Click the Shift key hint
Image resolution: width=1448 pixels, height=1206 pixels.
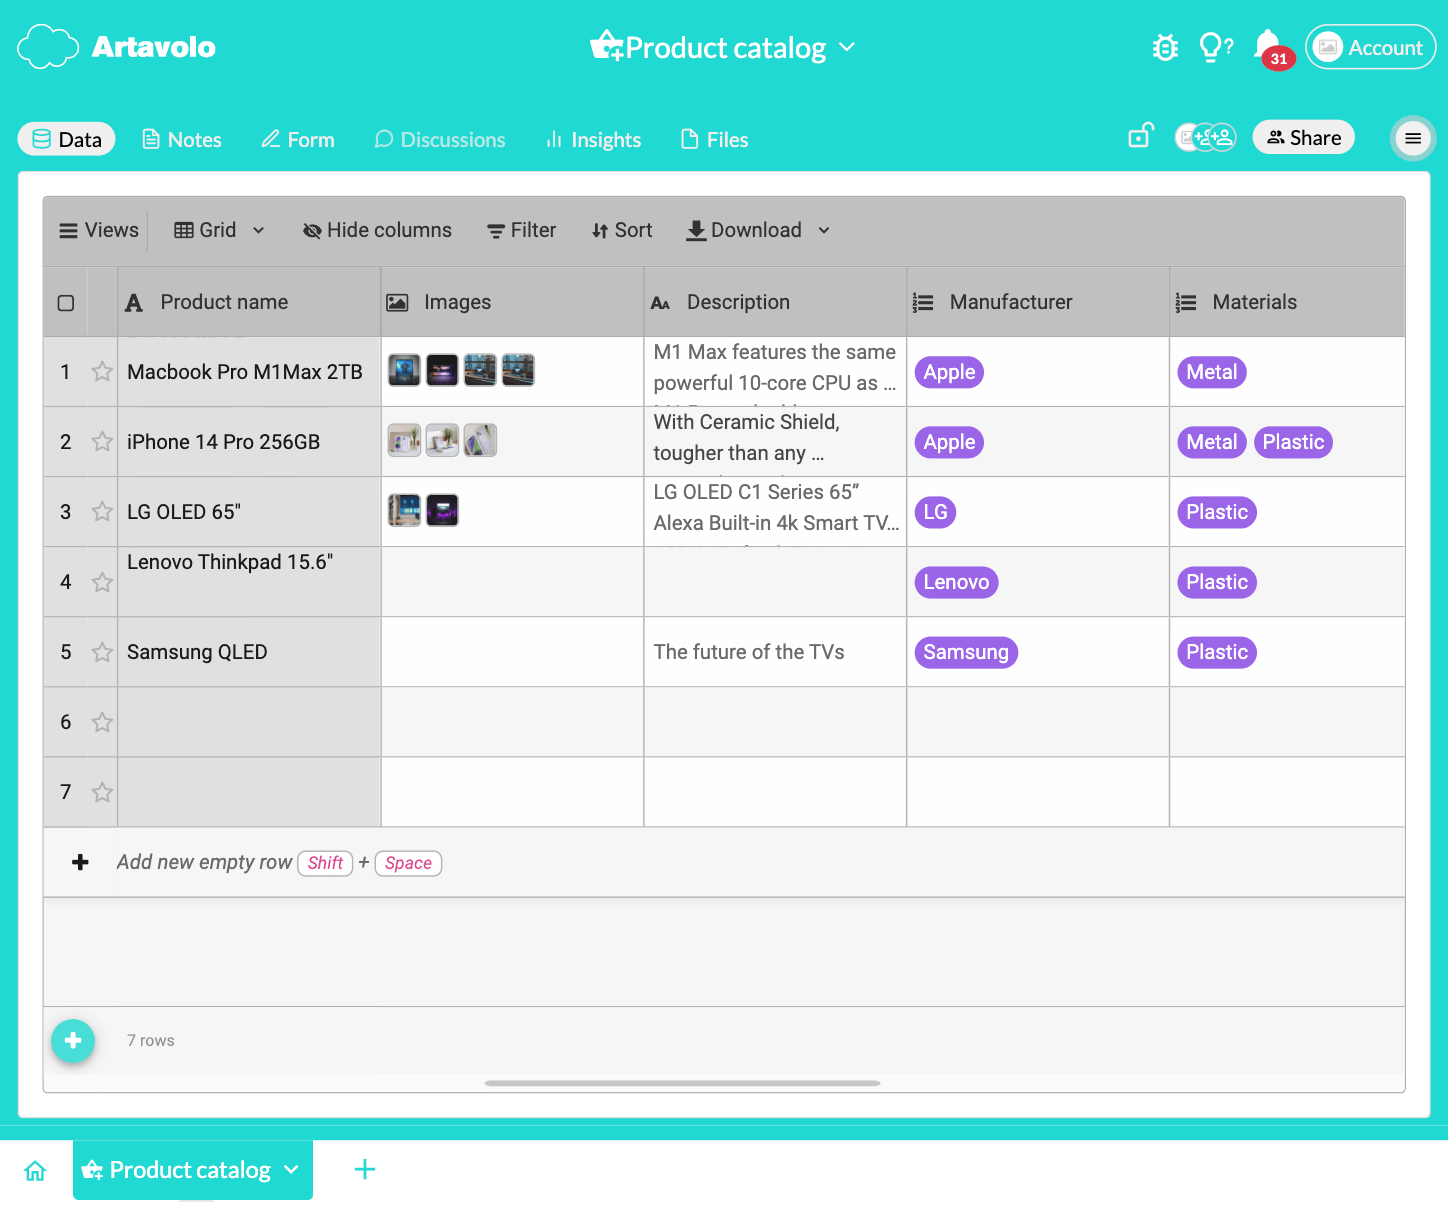325,863
